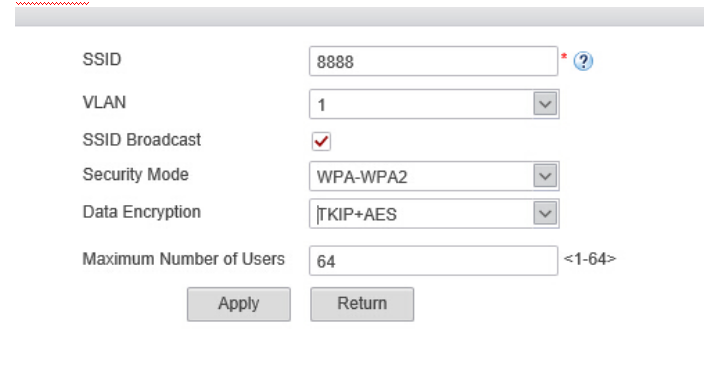Viewport: 713px width, 368px height.
Task: Expand the Data Encryption dropdown arrow
Action: pyautogui.click(x=545, y=213)
